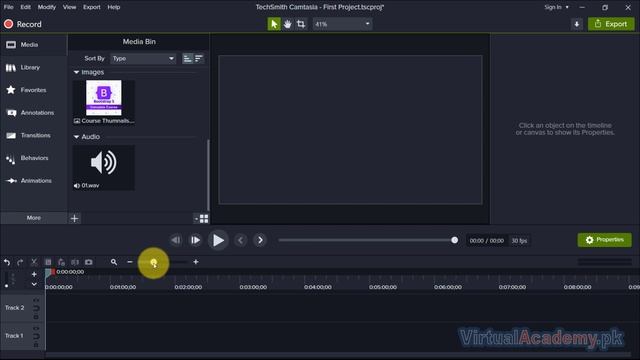Viewport: 640px width, 360px height.
Task: Open the Modify menu
Action: [x=47, y=7]
